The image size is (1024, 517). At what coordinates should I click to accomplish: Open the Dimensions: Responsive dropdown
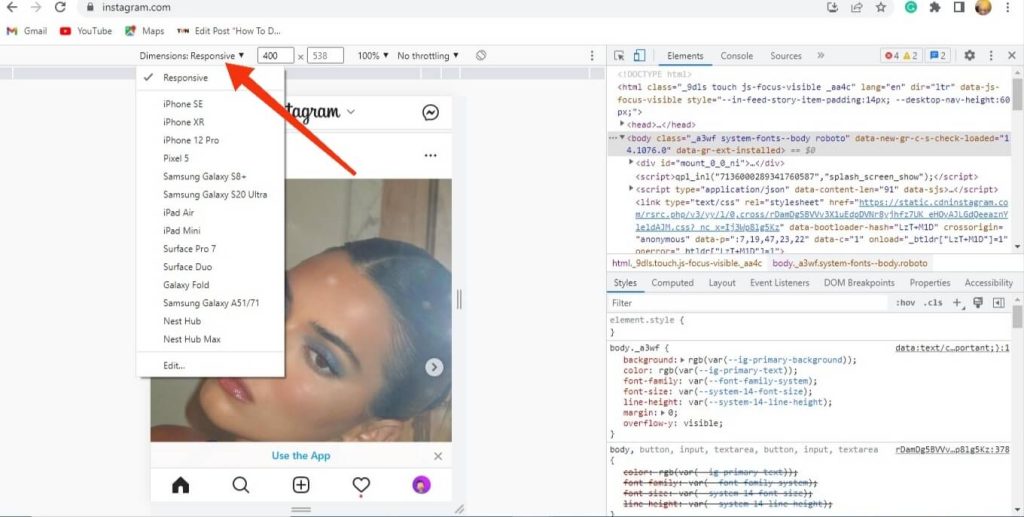coord(192,55)
